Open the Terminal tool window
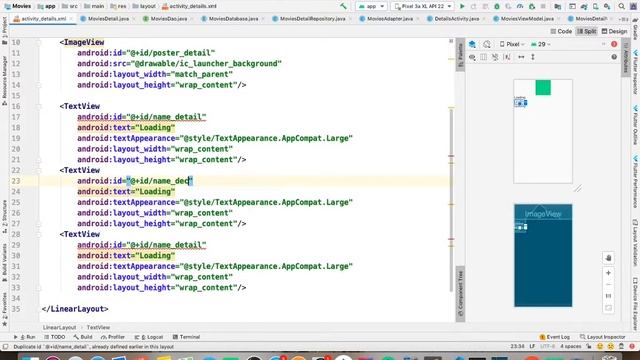This screenshot has height=360, width=640. 186,337
